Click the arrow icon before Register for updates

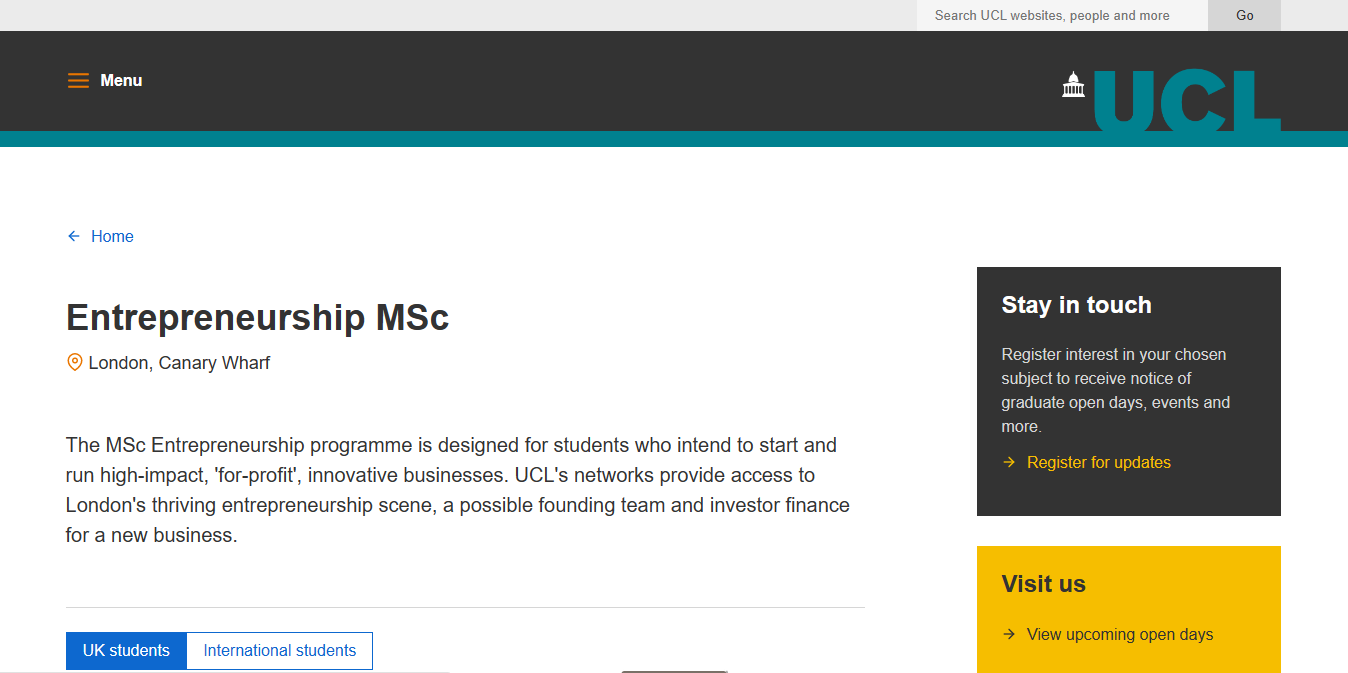tap(1008, 462)
